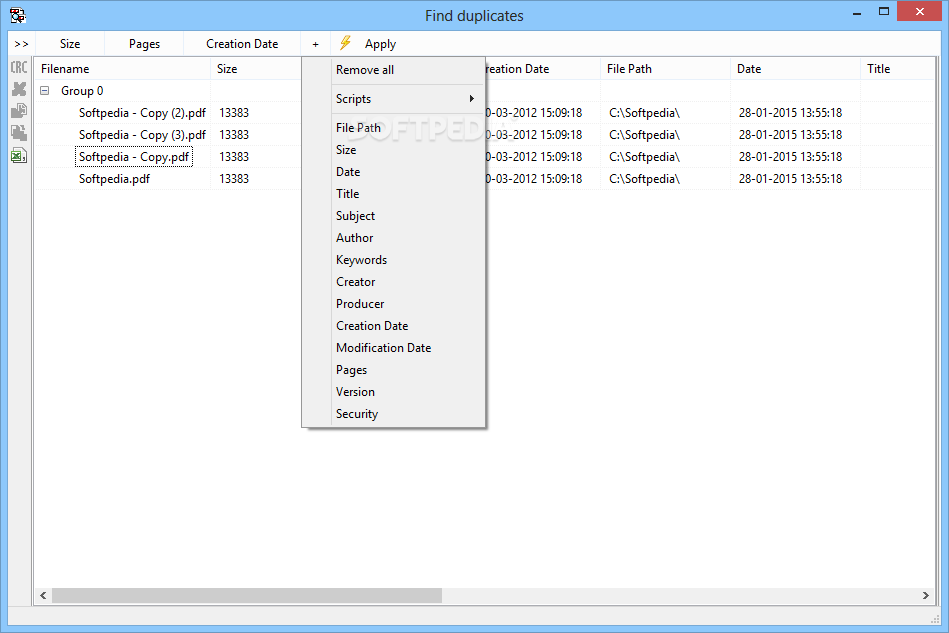Sort by the File Path column header
This screenshot has height=633, width=949.
pos(665,69)
